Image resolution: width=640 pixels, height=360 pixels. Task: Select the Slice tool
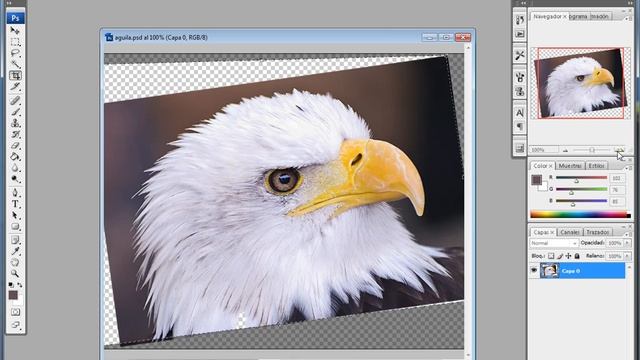click(16, 87)
